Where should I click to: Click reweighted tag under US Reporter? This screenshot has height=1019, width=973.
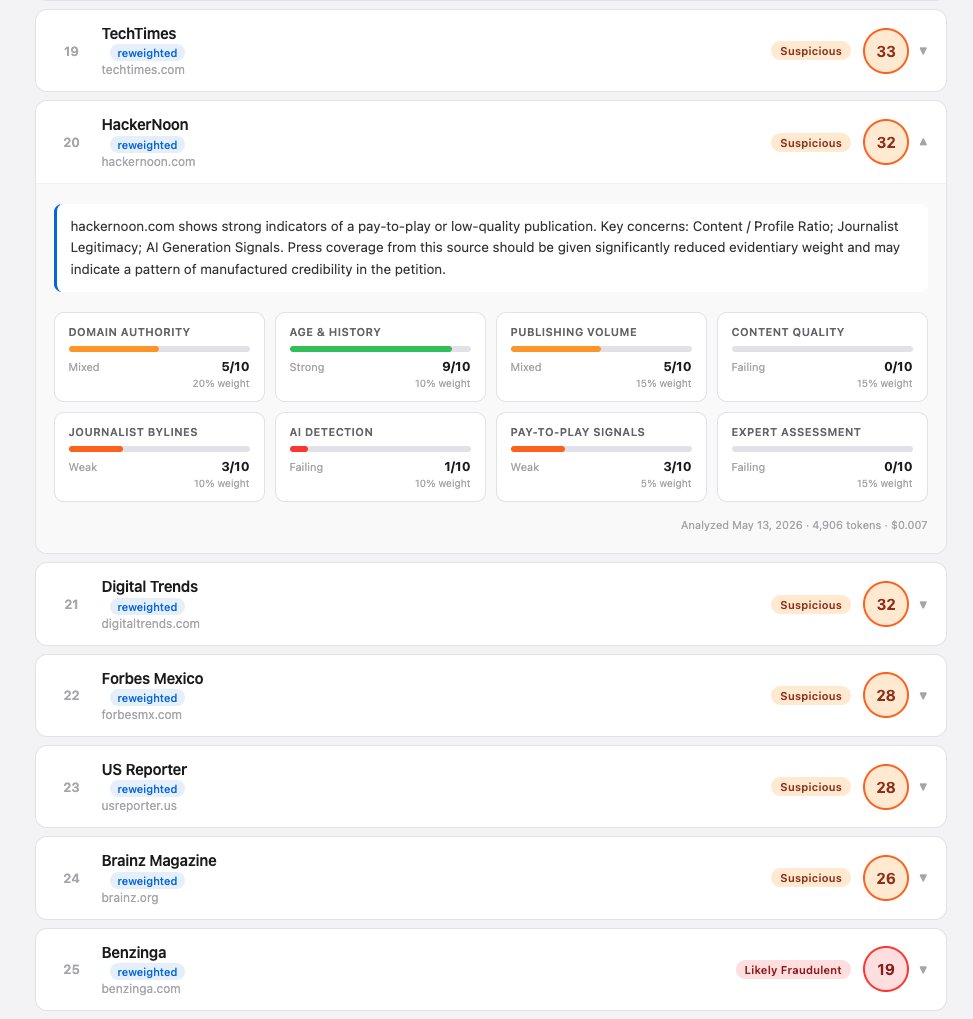(147, 789)
